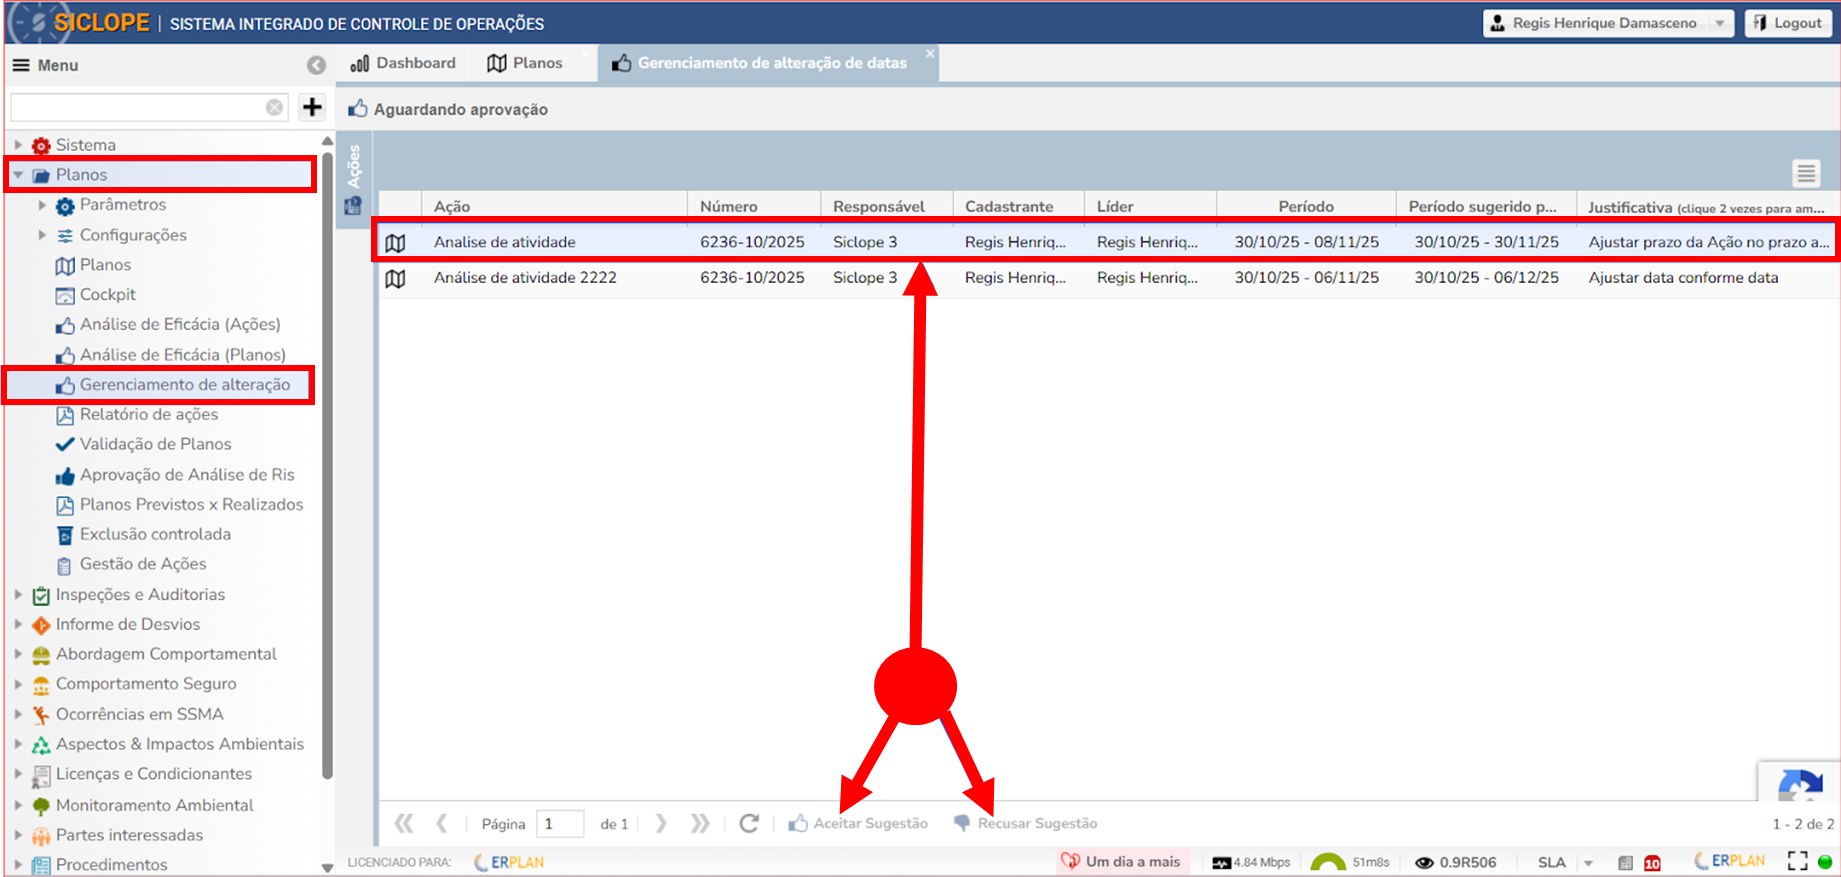Click Aceitar Sugestão button
Viewport: 1841px width, 877px height.
tap(859, 823)
